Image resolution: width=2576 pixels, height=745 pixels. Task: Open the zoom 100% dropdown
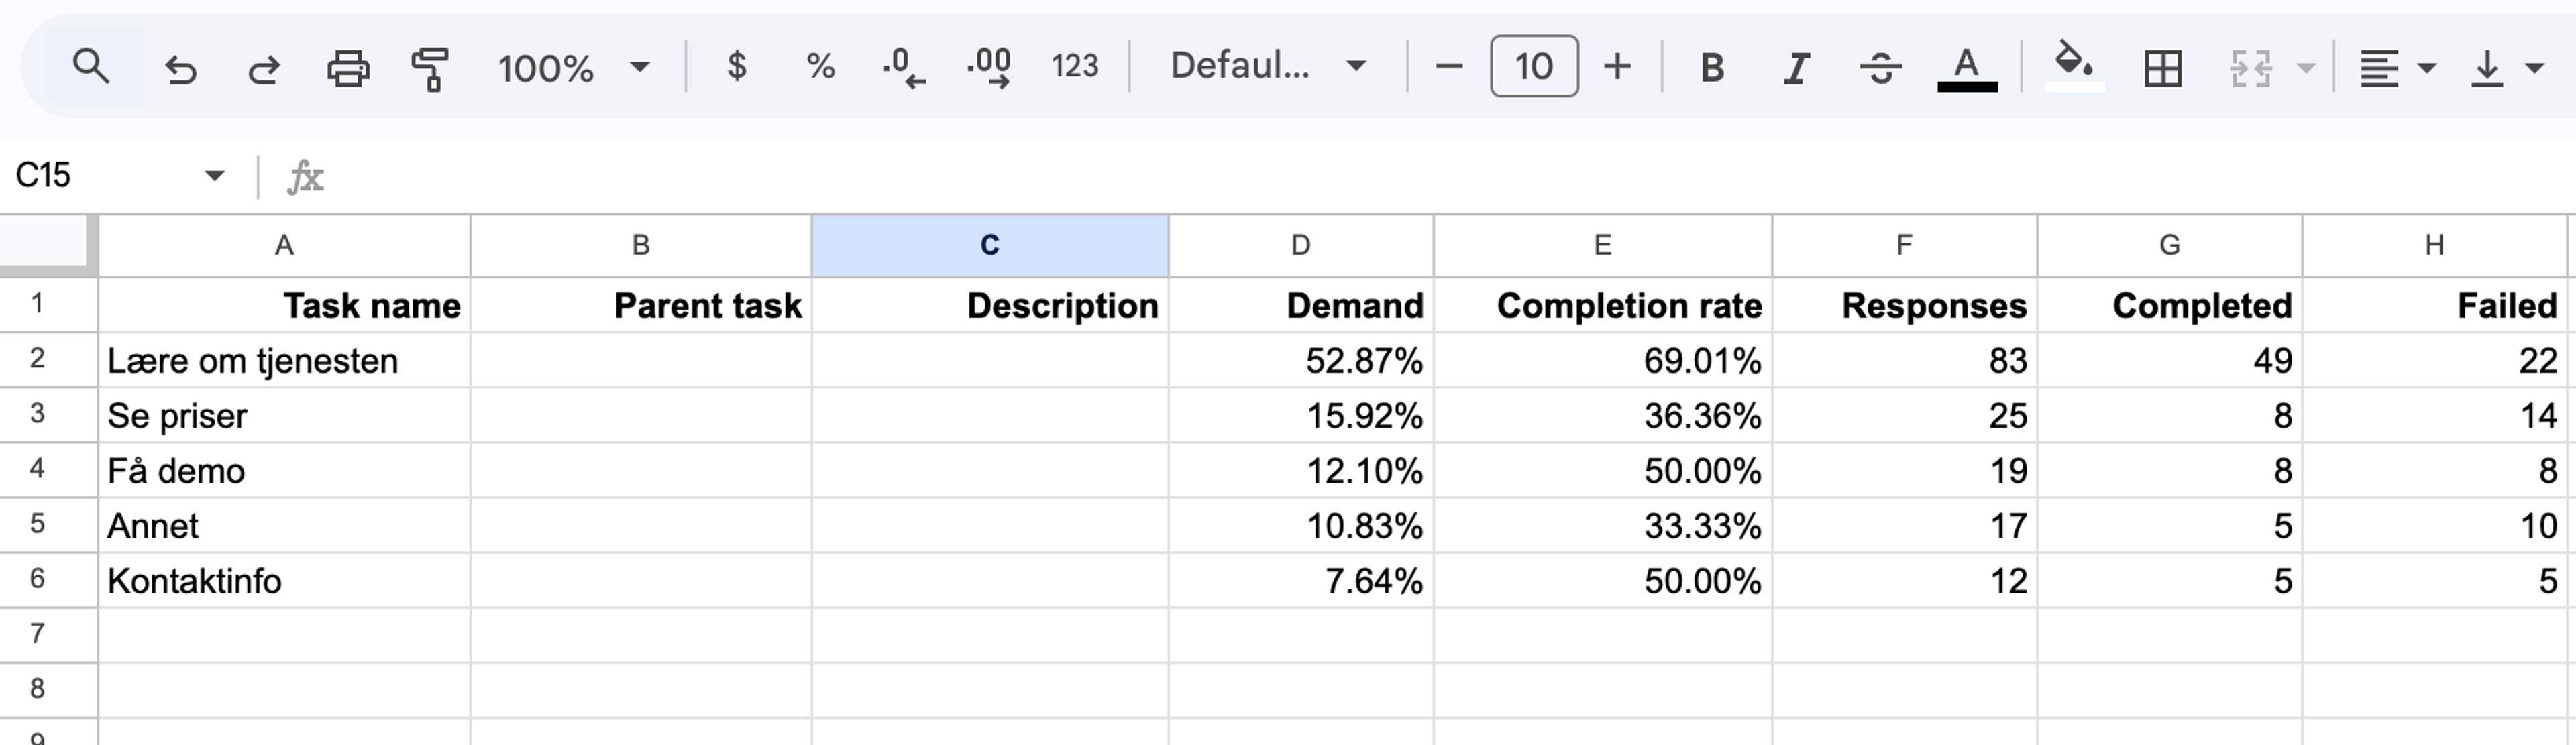coord(574,68)
